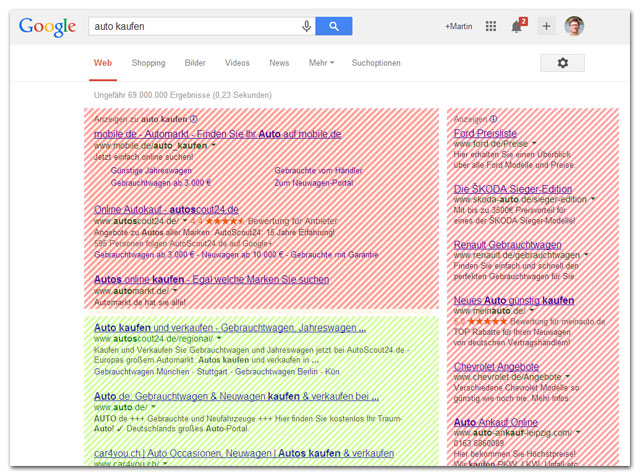Click the blue search magnifier button

(333, 26)
